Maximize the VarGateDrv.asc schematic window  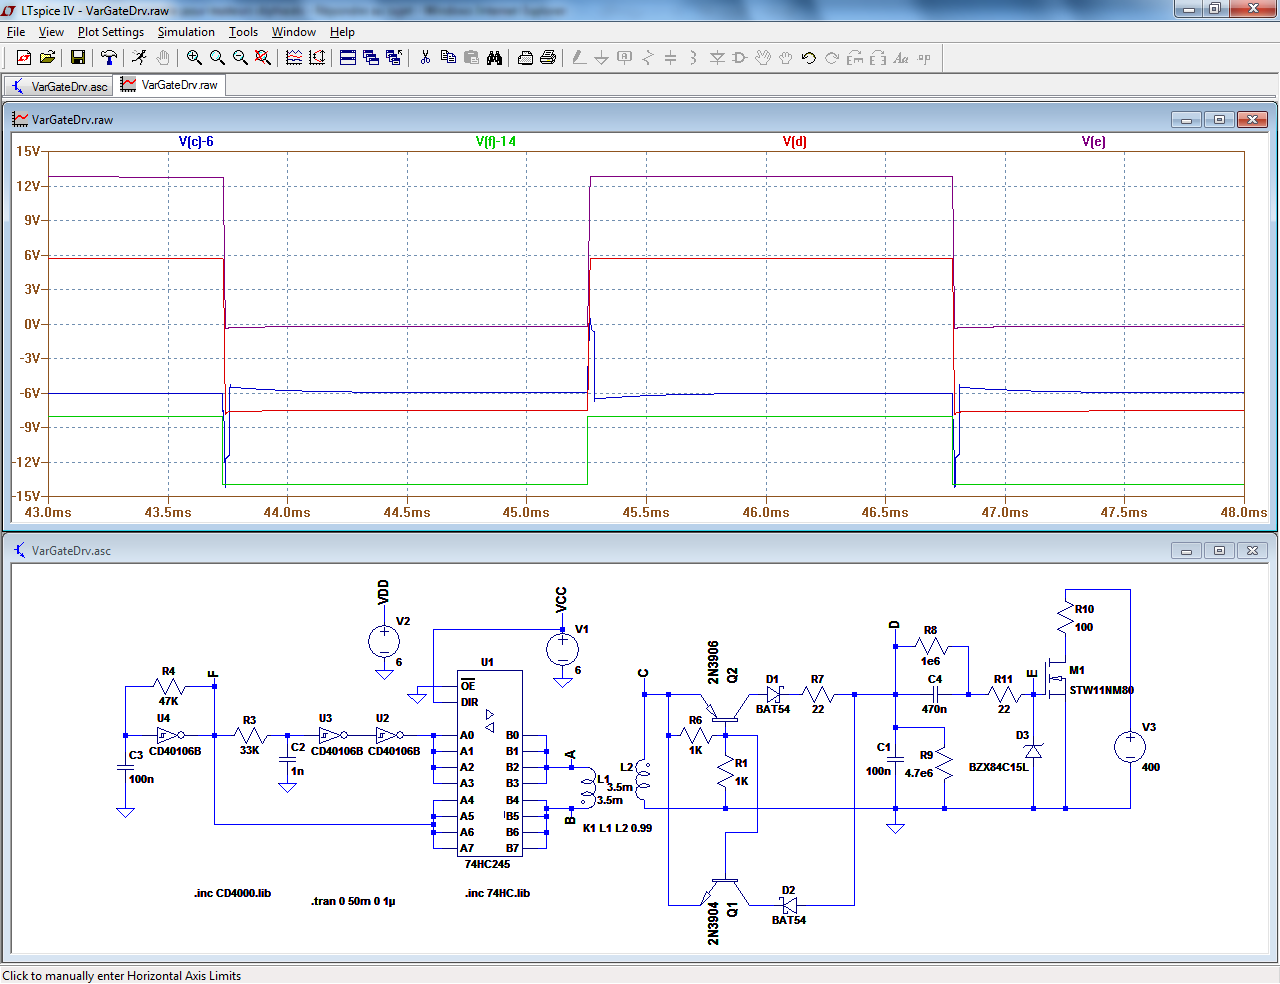click(x=1219, y=550)
